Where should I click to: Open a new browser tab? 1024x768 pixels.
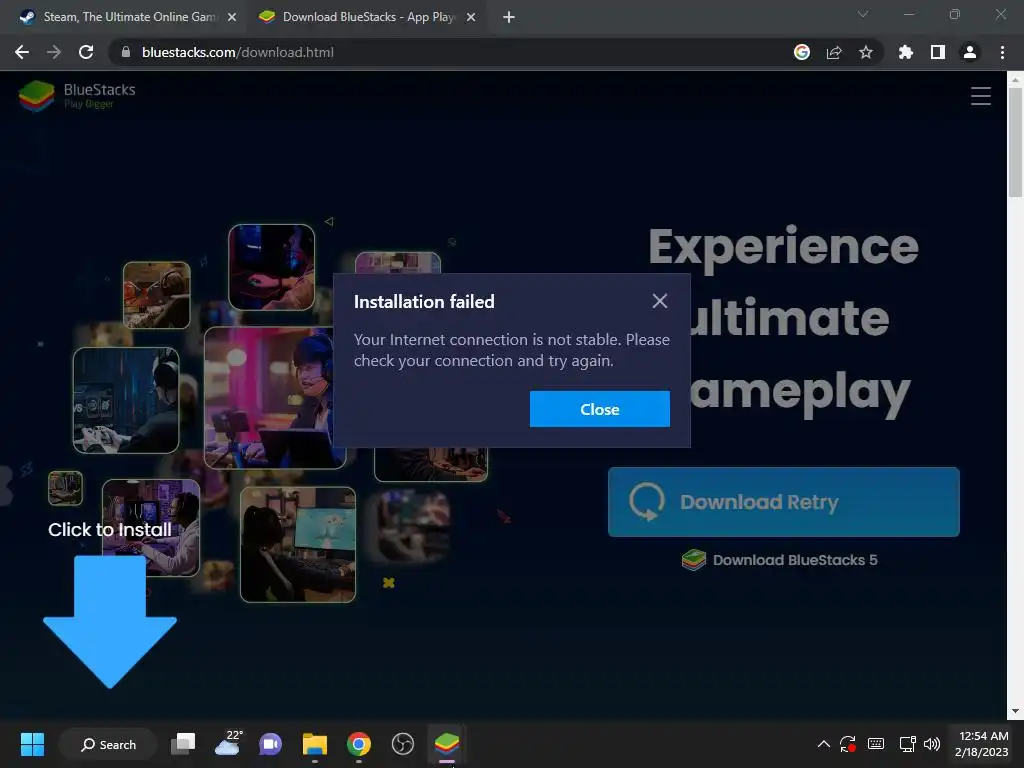point(509,18)
